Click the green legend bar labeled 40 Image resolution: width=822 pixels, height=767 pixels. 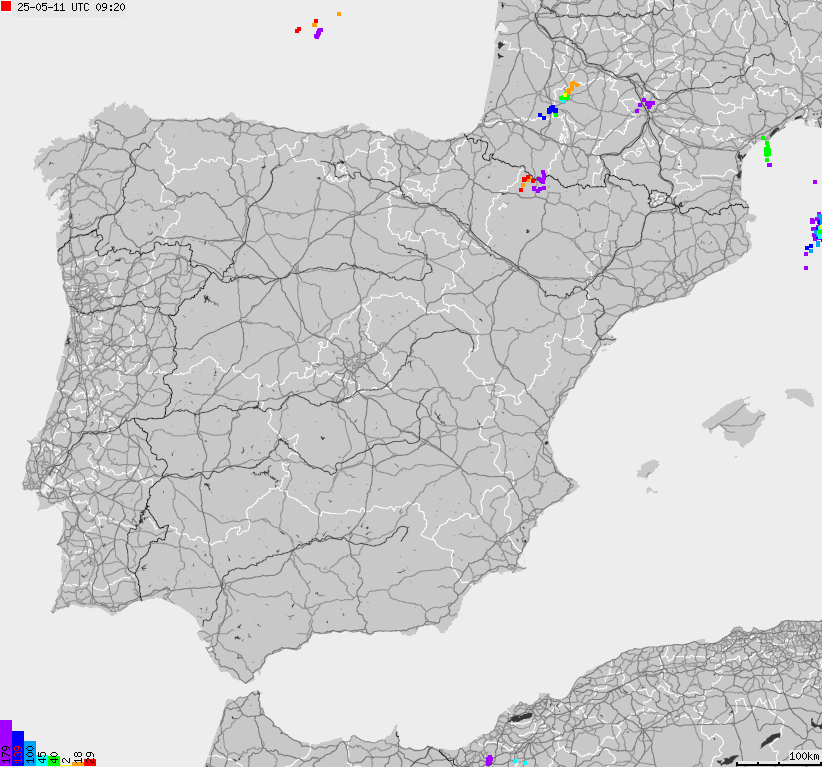(53, 760)
